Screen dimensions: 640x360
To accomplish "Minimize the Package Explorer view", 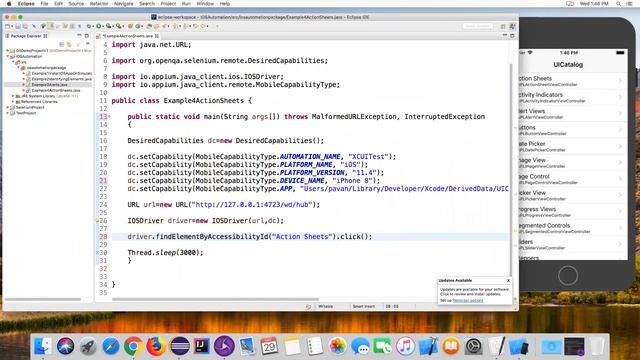I will (x=79, y=36).
